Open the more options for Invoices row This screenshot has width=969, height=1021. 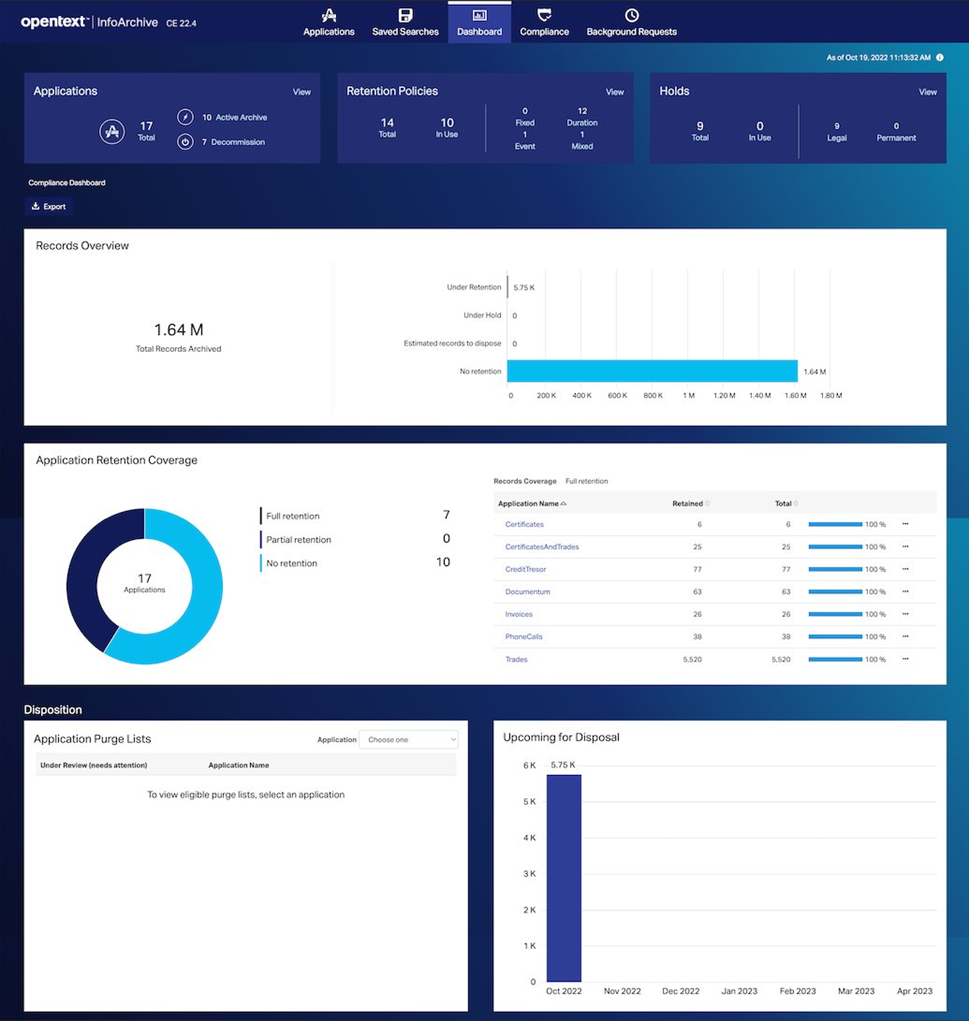click(905, 614)
